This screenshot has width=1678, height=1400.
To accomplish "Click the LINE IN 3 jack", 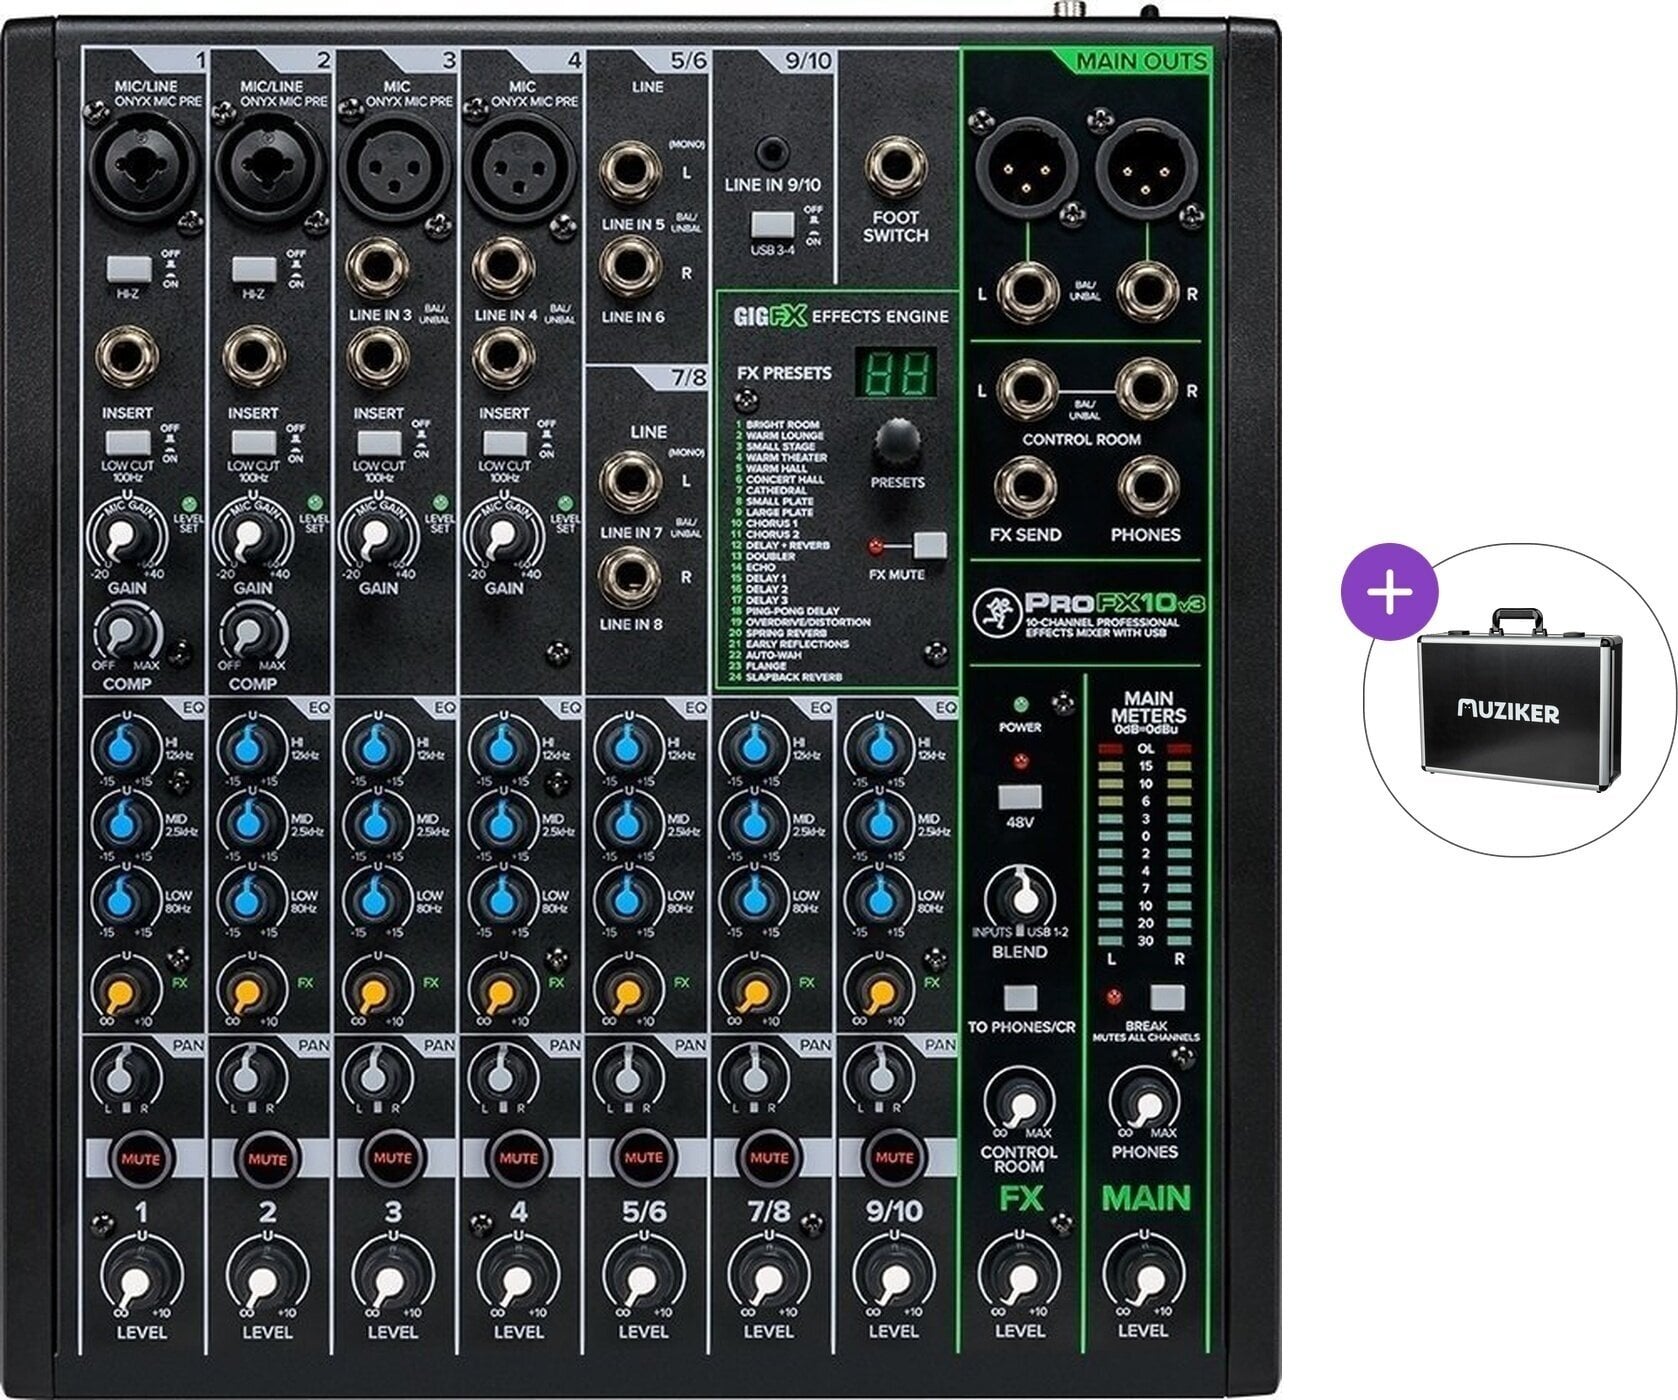I will click(x=377, y=267).
